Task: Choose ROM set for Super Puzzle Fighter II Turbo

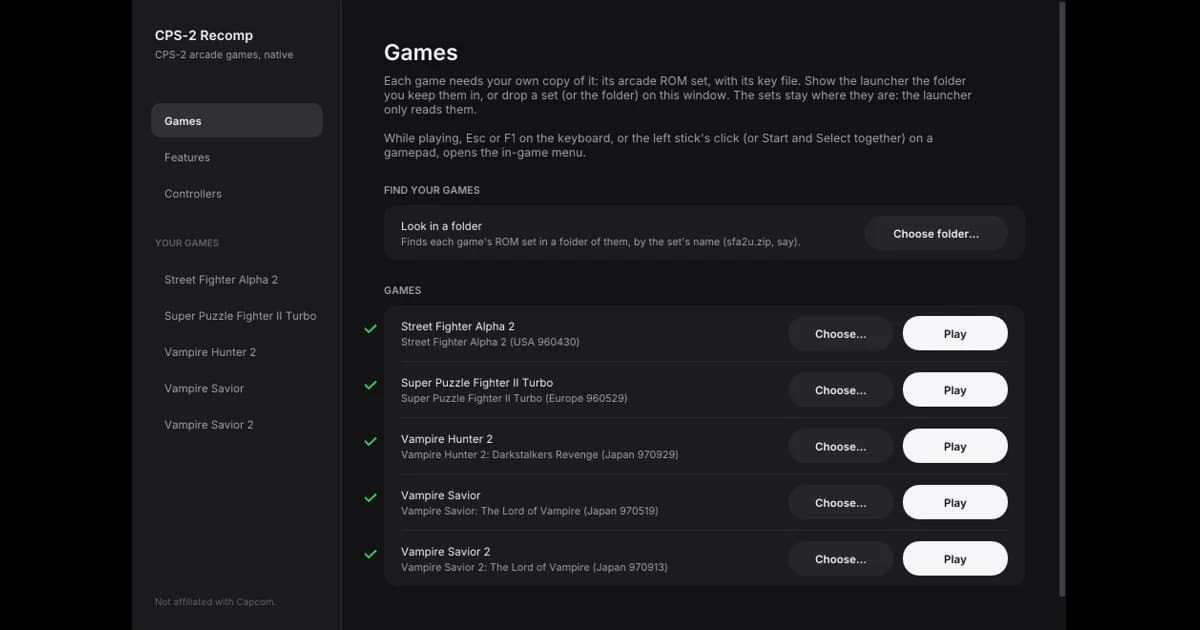Action: [x=840, y=390]
